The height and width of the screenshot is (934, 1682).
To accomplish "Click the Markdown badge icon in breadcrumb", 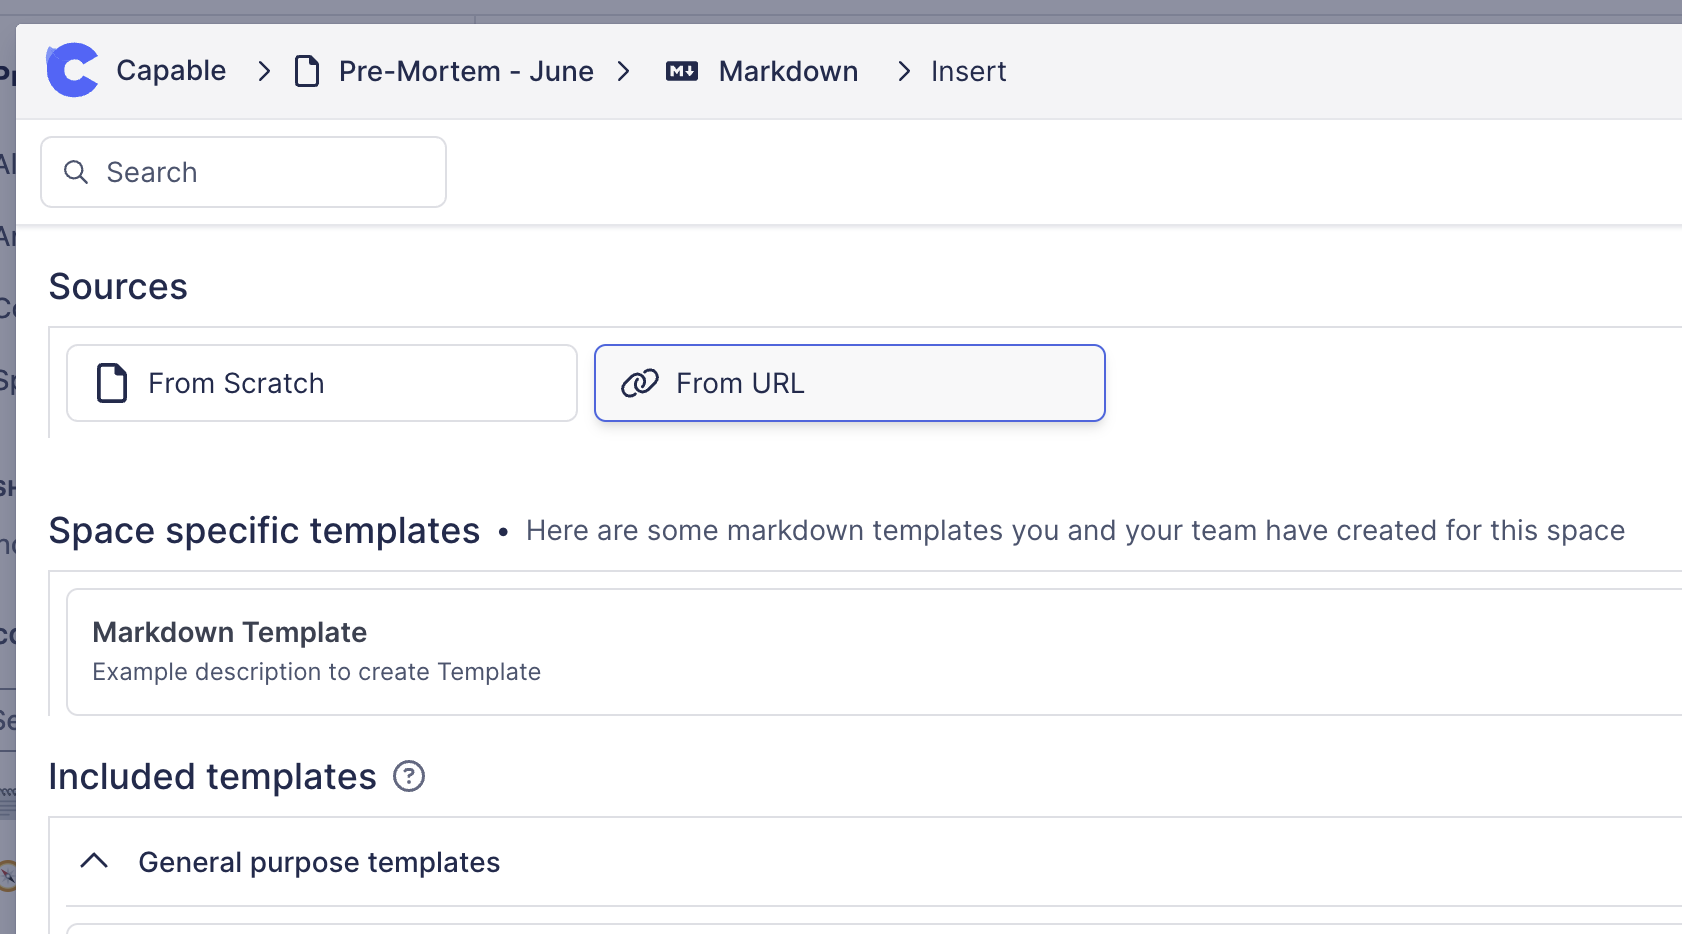I will [x=682, y=71].
